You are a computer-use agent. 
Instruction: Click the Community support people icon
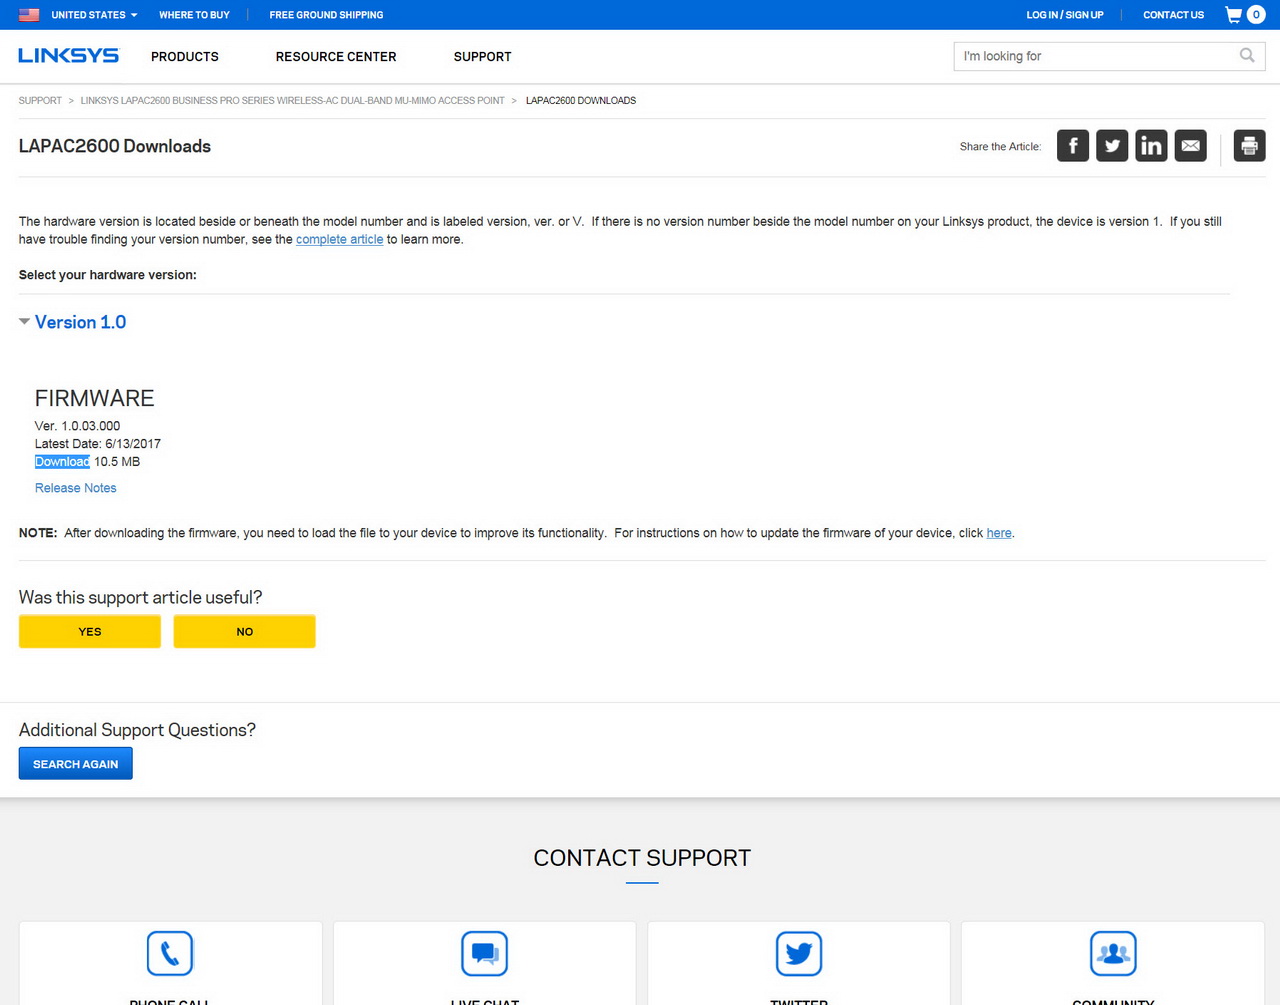pos(1113,953)
